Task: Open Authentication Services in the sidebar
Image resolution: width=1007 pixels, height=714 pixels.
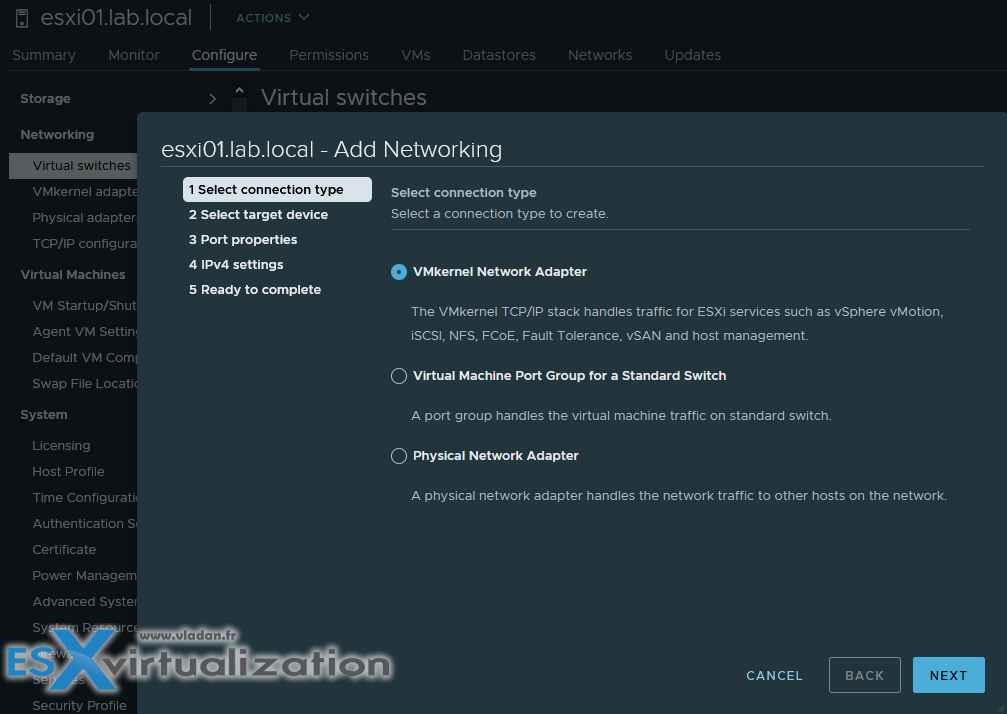Action: click(x=85, y=523)
